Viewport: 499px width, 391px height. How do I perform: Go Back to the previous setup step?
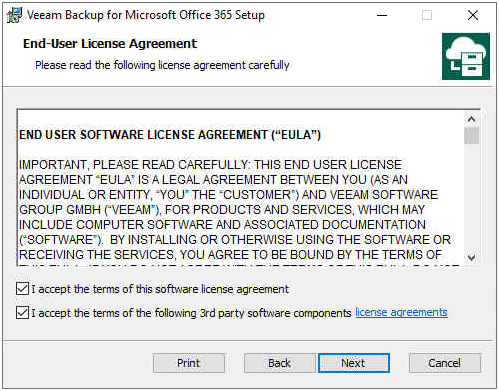tap(280, 363)
